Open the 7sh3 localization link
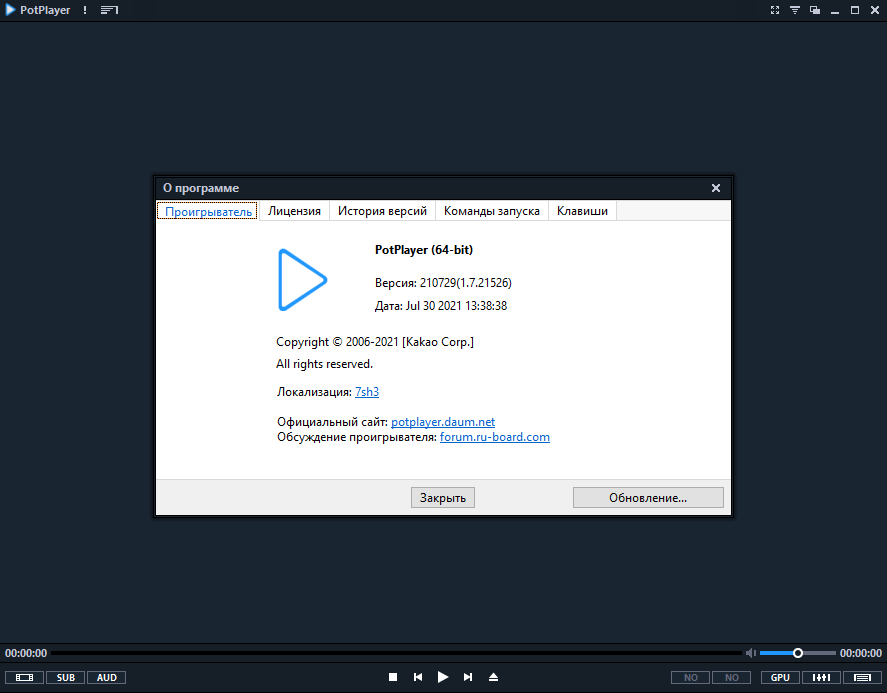Image resolution: width=887 pixels, height=693 pixels. (367, 391)
